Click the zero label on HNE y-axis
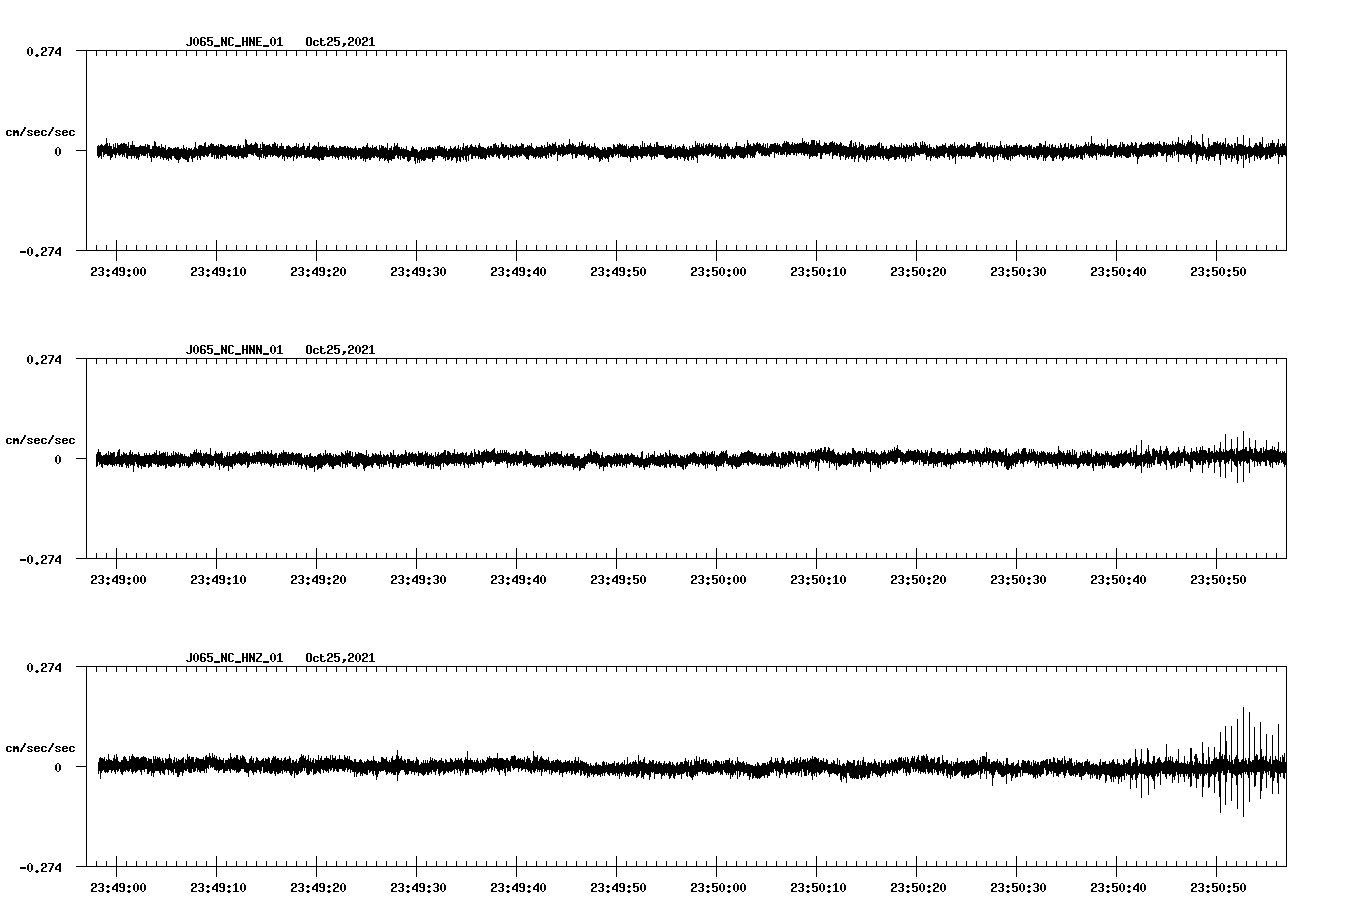Viewport: 1358px width, 924px height. click(x=58, y=151)
